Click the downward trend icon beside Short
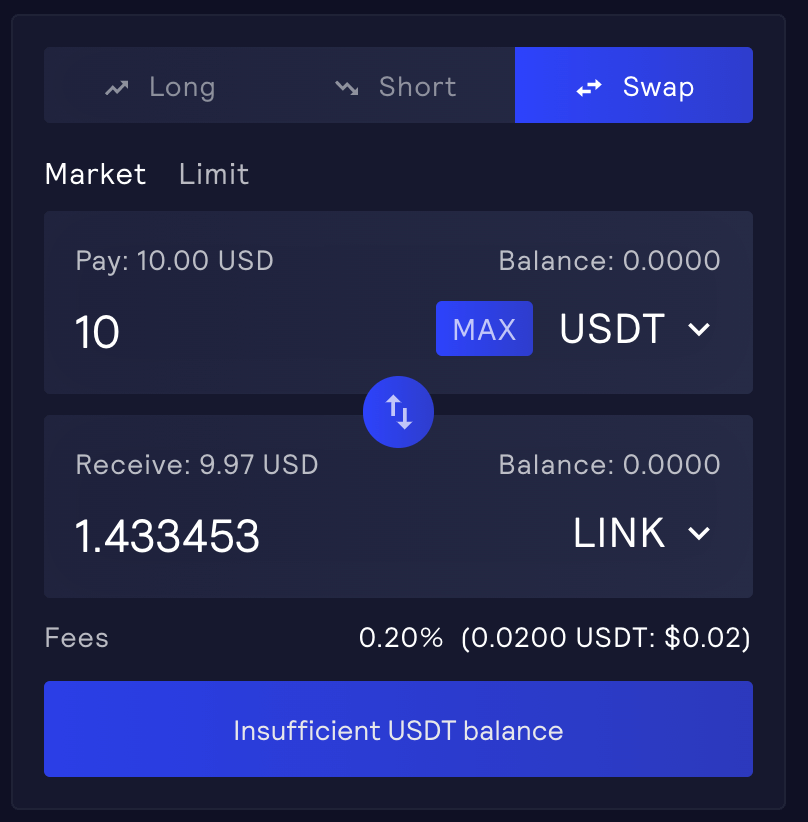This screenshot has height=822, width=808. (x=346, y=88)
